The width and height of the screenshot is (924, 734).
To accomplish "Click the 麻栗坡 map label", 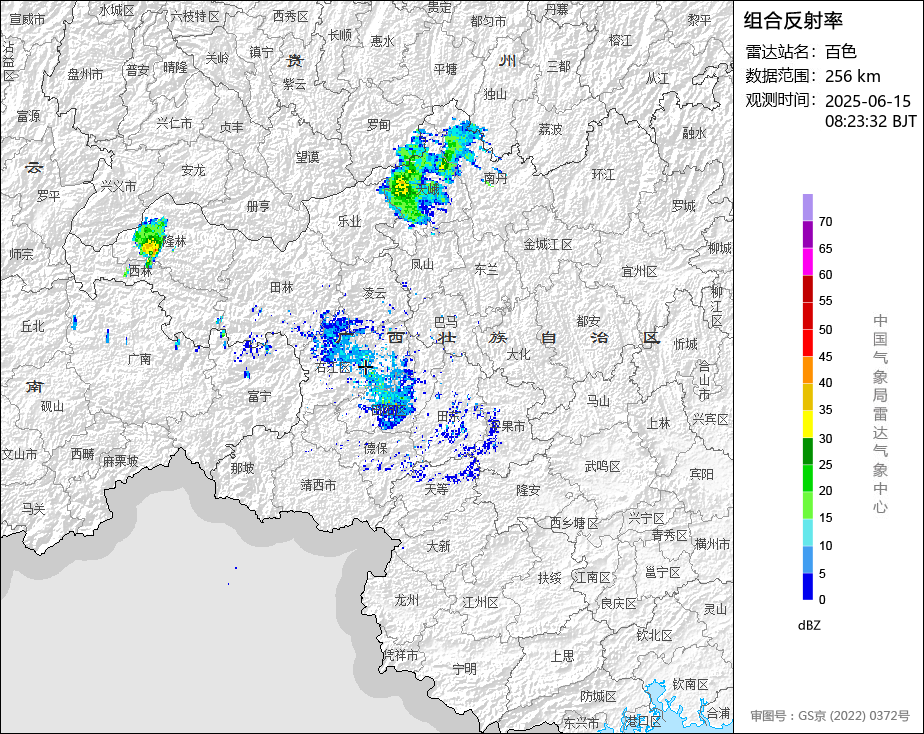I will pos(120,461).
